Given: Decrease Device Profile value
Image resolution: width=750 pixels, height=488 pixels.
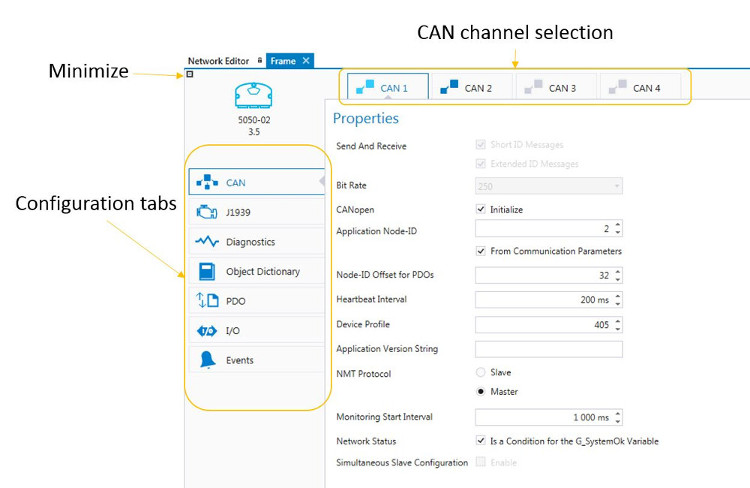Looking at the screenshot, I should click(x=618, y=329).
